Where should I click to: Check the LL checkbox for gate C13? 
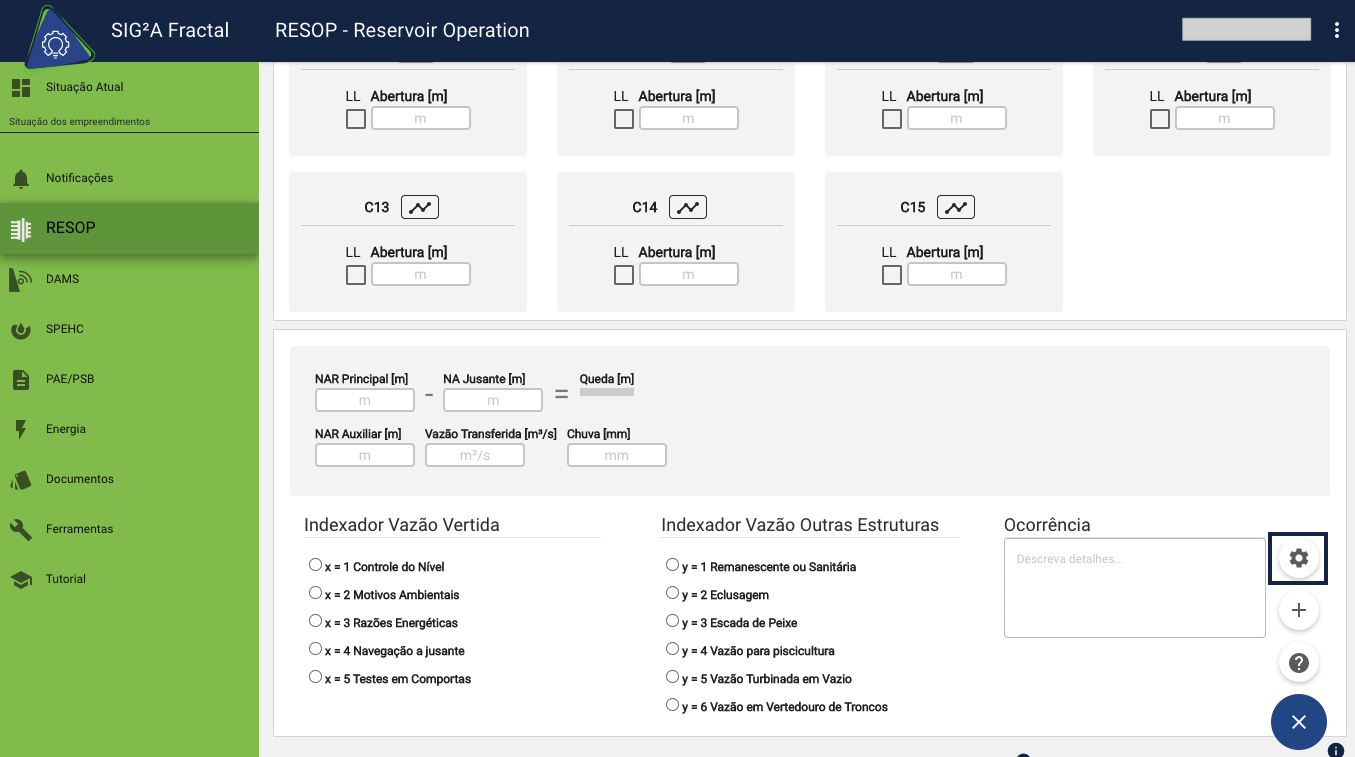coord(355,274)
